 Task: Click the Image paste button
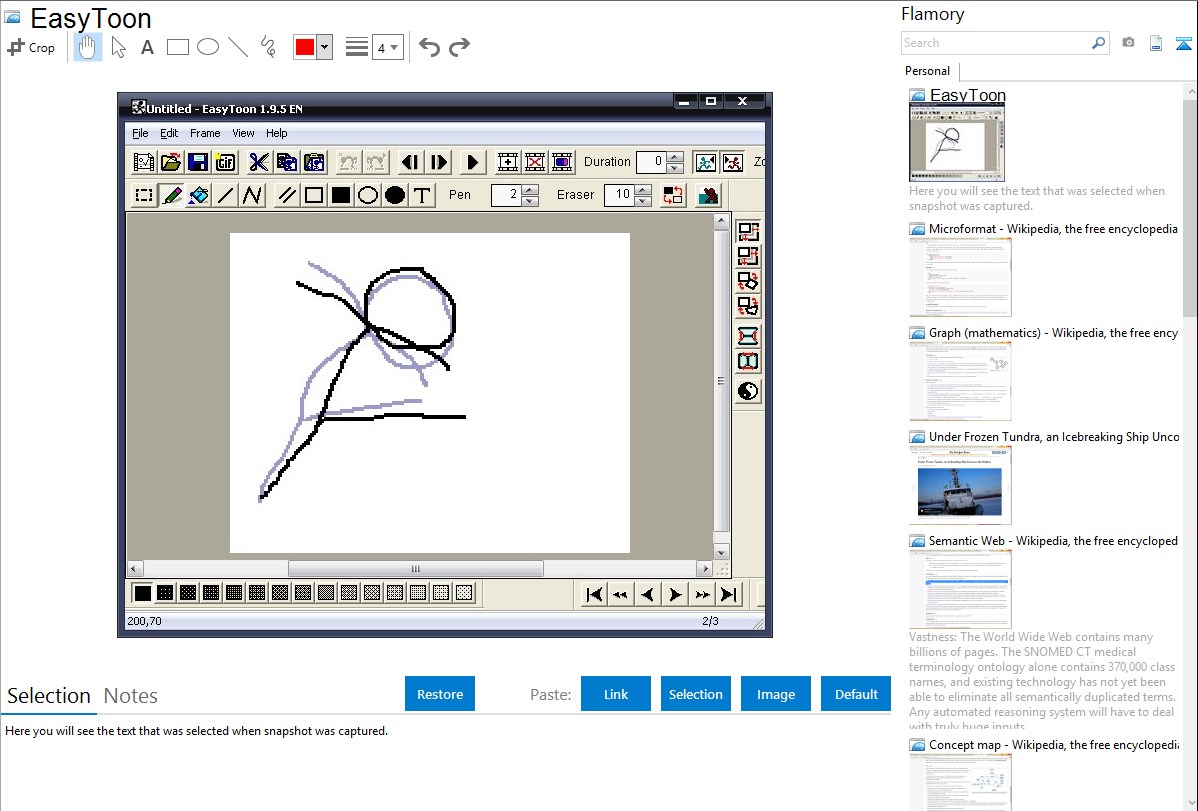(776, 694)
